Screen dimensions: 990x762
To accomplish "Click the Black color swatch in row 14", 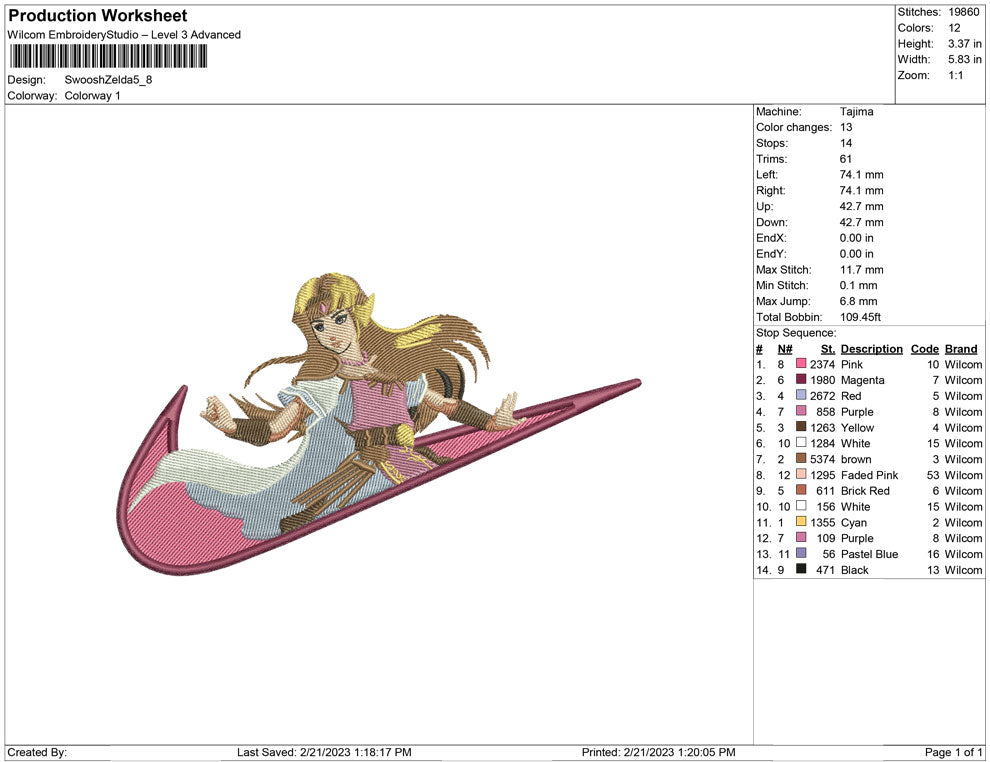I will pyautogui.click(x=801, y=569).
